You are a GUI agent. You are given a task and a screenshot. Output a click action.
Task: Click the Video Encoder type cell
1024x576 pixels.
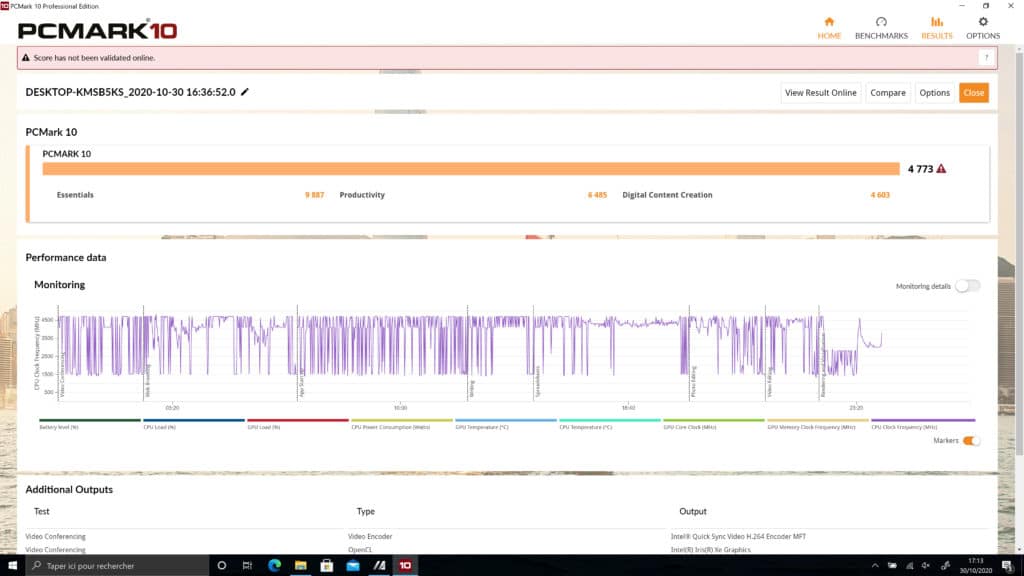click(x=370, y=536)
